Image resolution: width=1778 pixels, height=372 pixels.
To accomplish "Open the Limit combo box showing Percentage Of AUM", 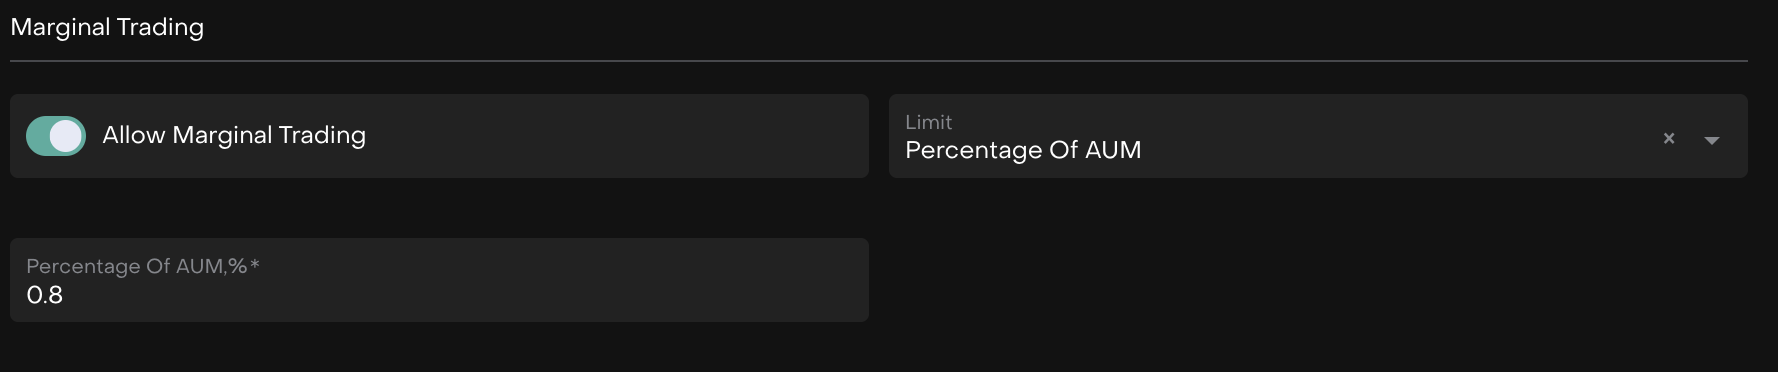I will click(x=1318, y=136).
